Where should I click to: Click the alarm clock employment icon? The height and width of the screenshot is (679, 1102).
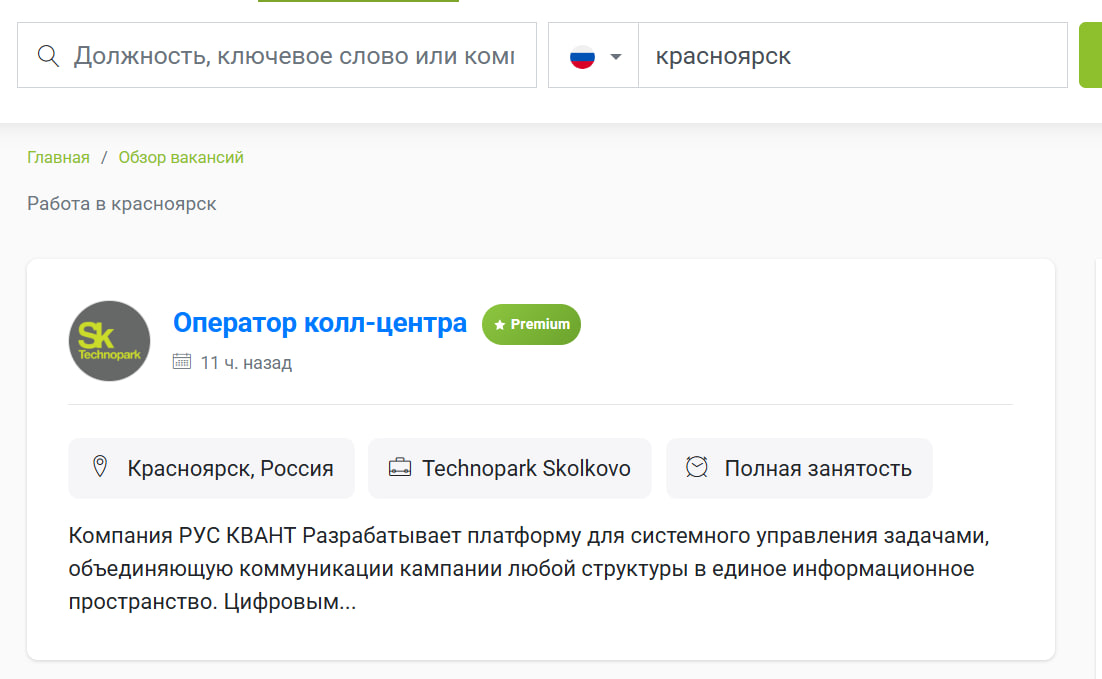697,467
